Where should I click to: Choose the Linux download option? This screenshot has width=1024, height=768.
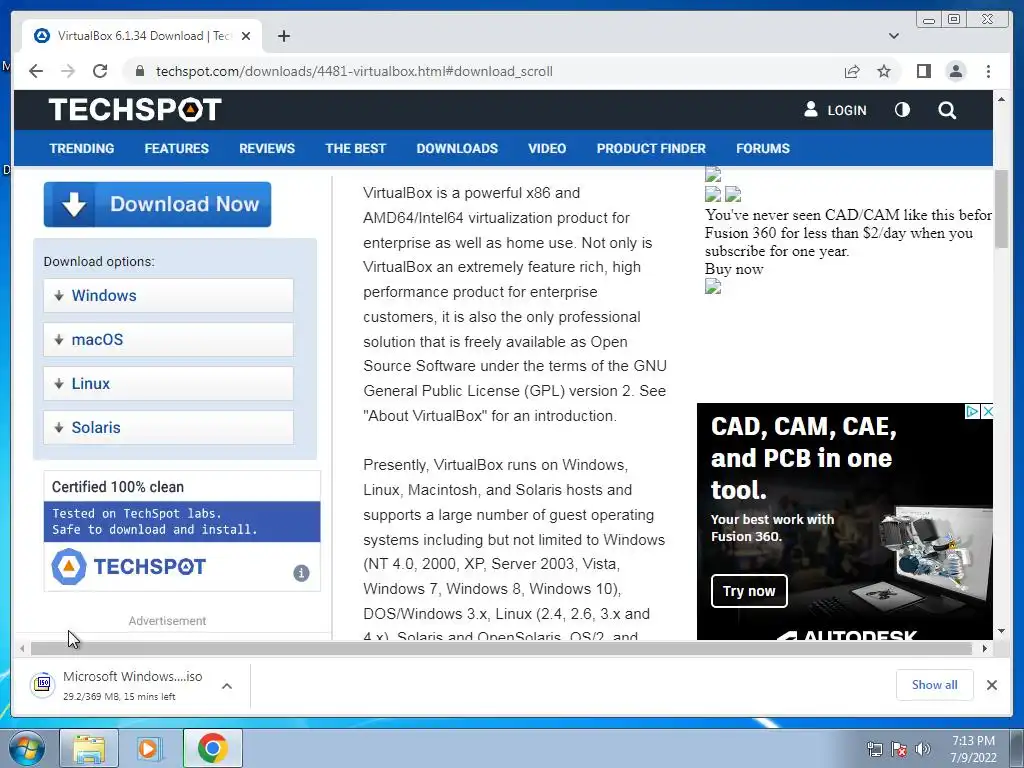(x=168, y=383)
